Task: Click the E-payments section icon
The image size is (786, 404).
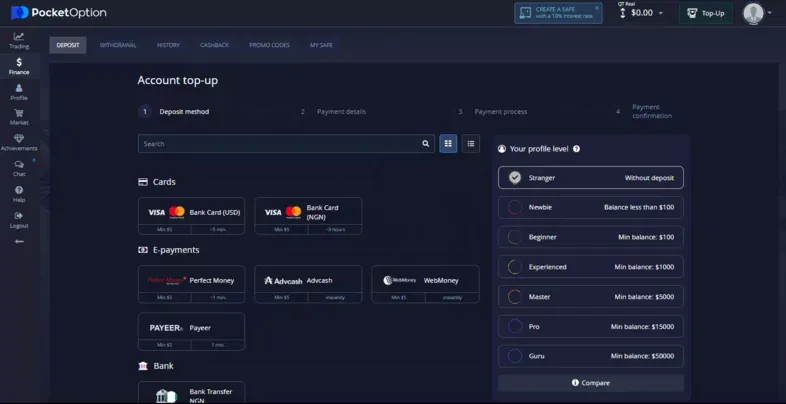Action: [143, 250]
